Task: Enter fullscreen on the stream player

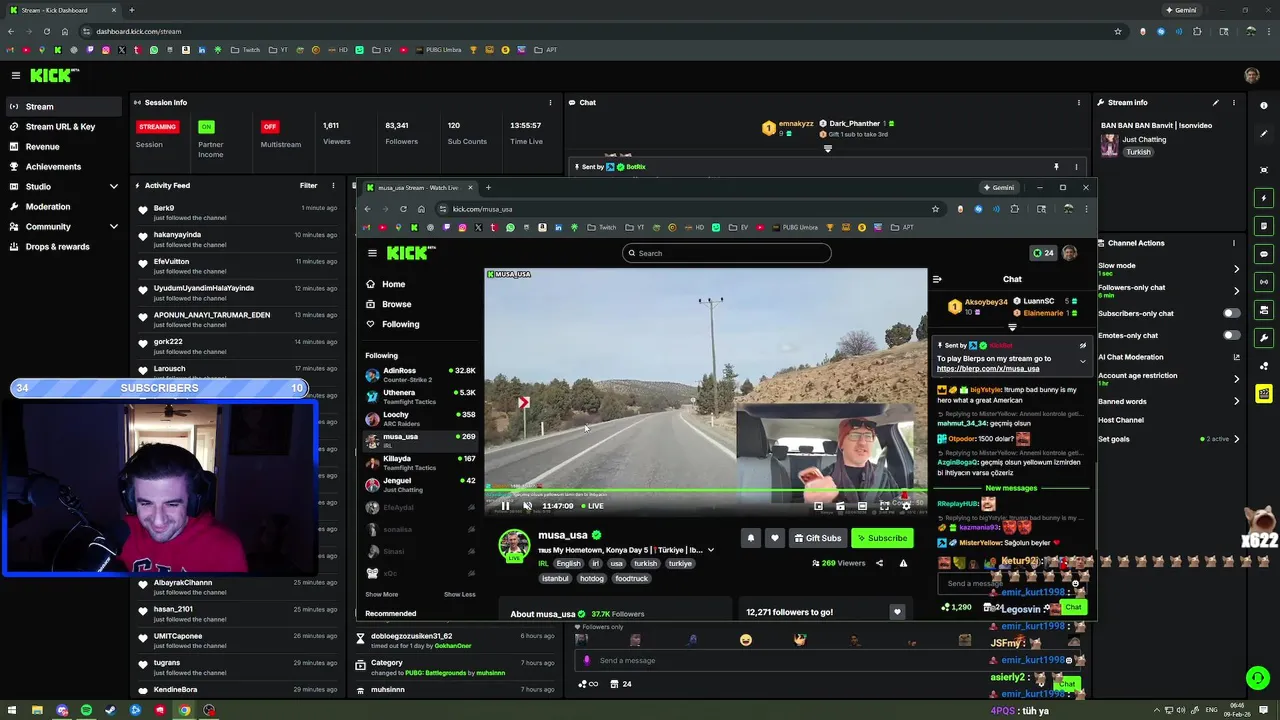Action: pyautogui.click(x=884, y=506)
